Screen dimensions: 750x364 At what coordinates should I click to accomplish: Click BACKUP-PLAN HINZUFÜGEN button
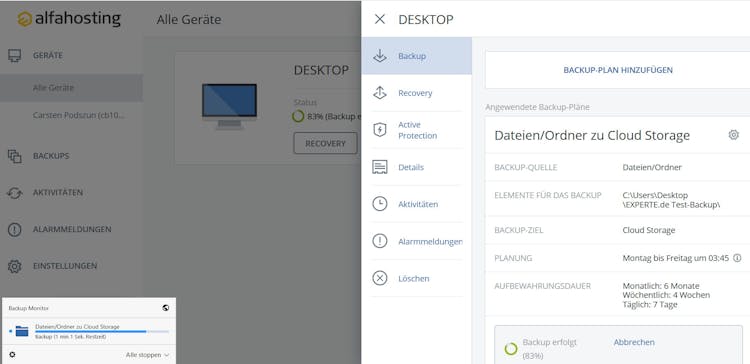[x=618, y=70]
